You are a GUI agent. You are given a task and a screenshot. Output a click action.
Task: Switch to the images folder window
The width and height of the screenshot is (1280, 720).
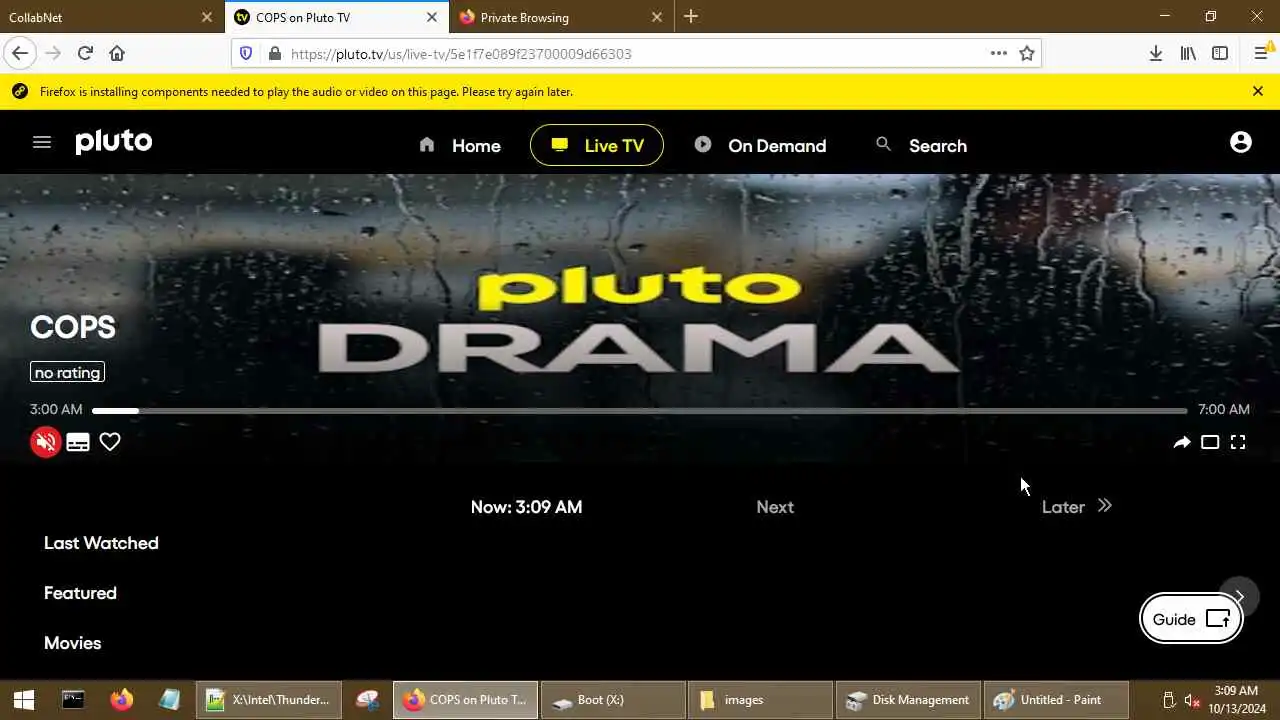click(760, 700)
